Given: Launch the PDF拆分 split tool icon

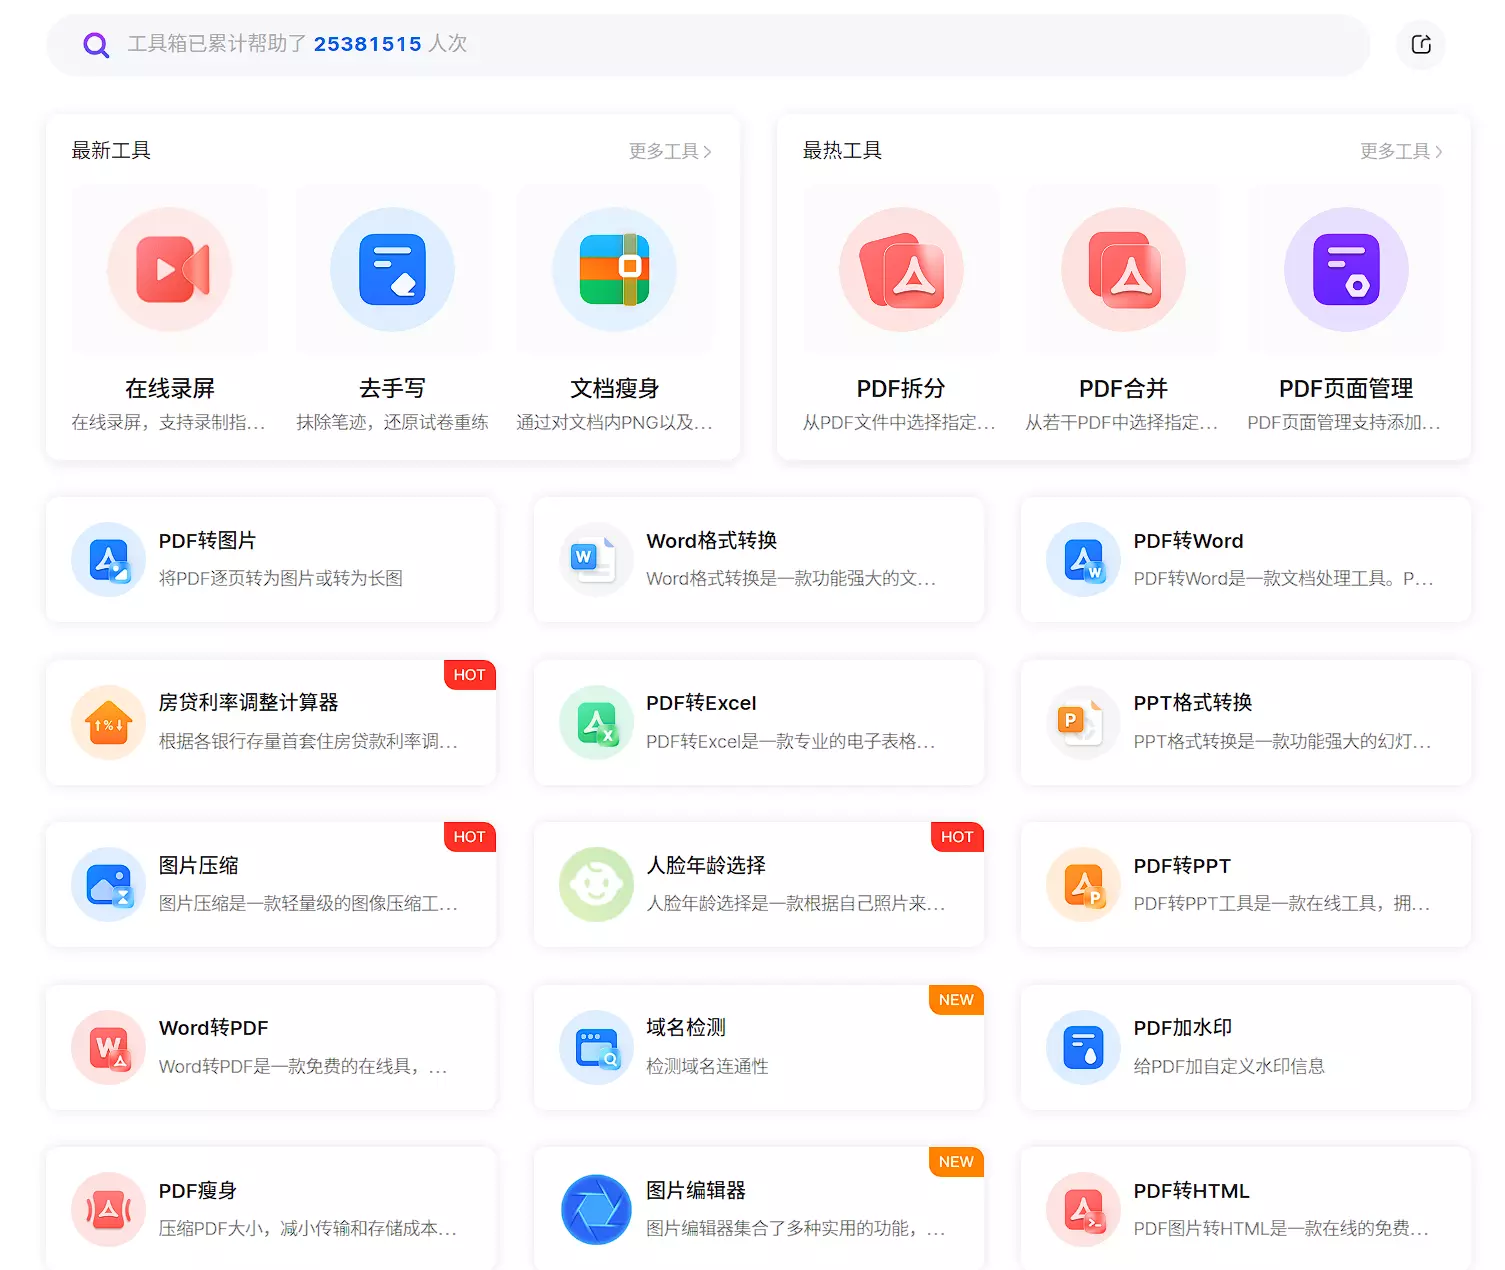Looking at the screenshot, I should (x=901, y=269).
